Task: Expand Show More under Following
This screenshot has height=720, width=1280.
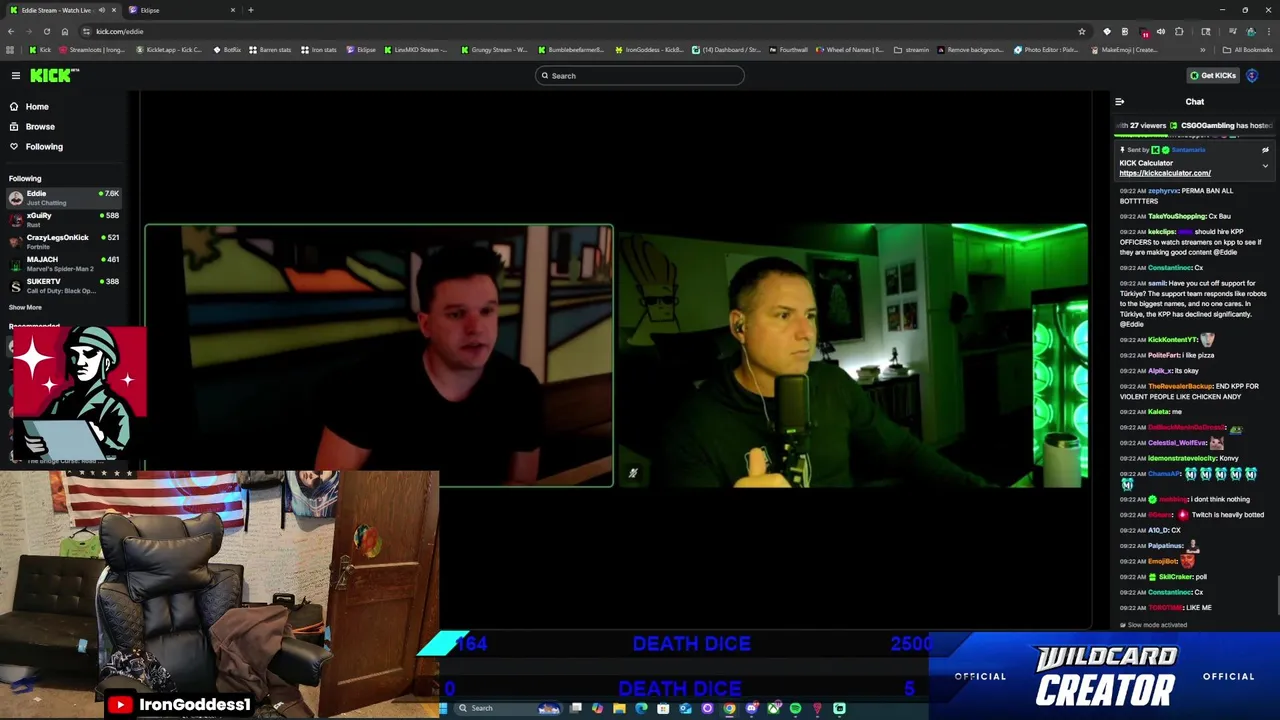Action: click(25, 307)
